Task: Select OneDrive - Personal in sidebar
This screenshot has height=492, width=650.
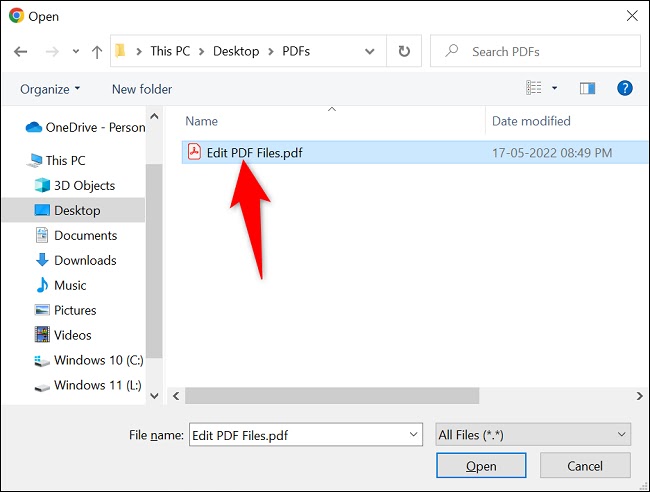Action: tap(85, 127)
